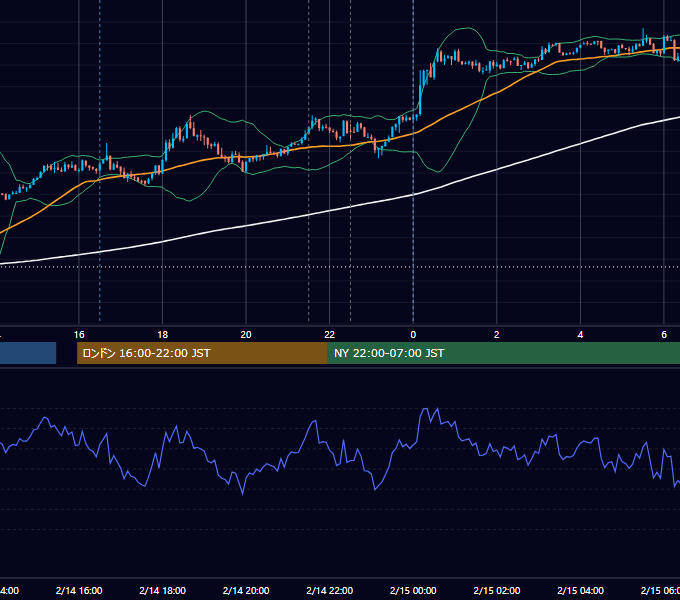This screenshot has height=600, width=680.
Task: Click the NY 22:00-07:00 JST session bar
Action: [503, 353]
